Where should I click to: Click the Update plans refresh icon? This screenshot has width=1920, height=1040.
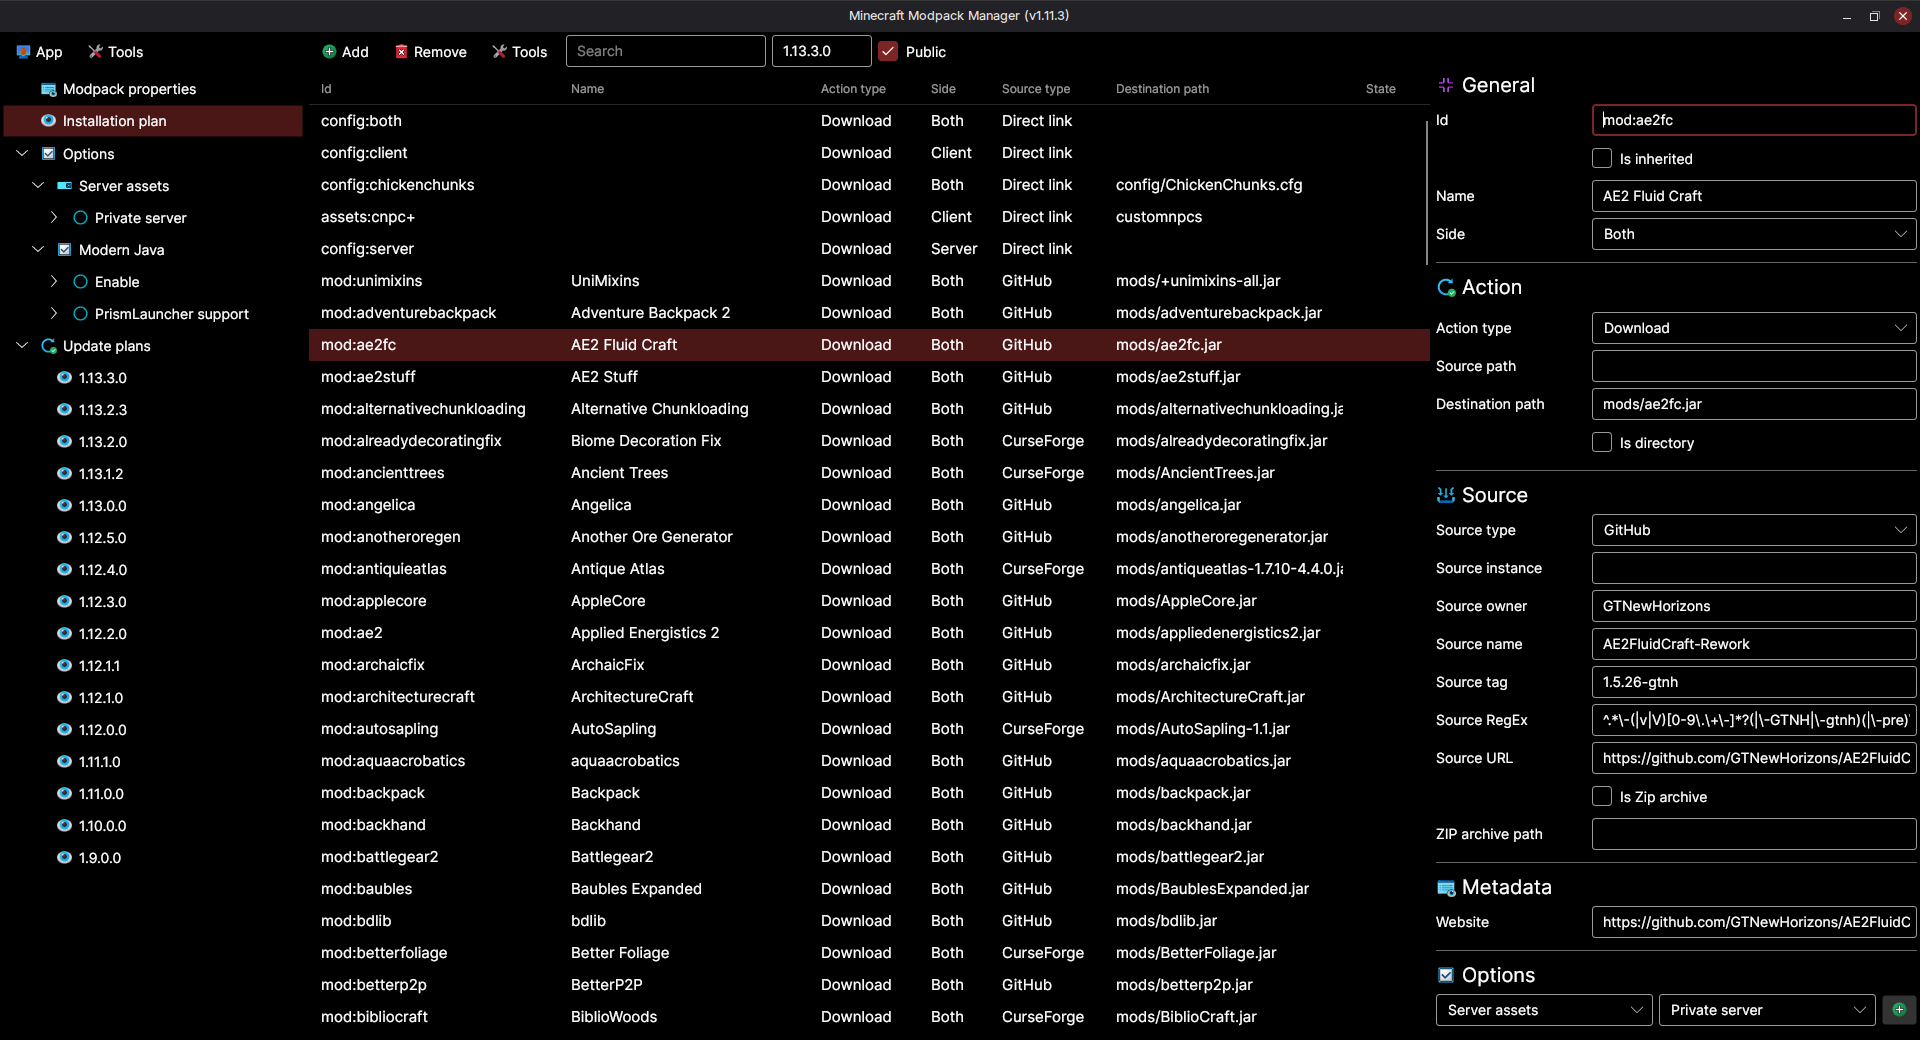click(48, 346)
